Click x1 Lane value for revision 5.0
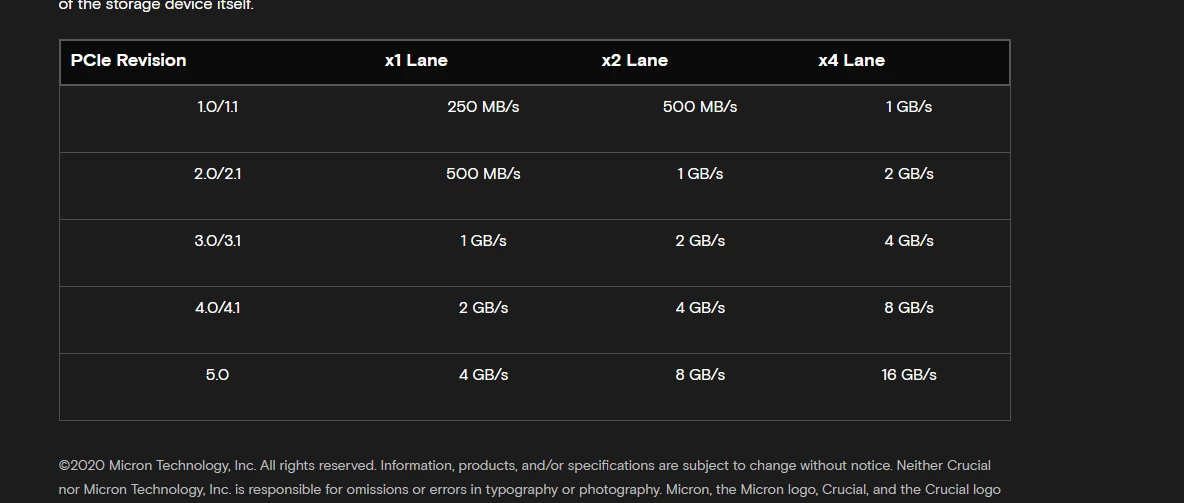This screenshot has height=503, width=1184. (x=483, y=375)
